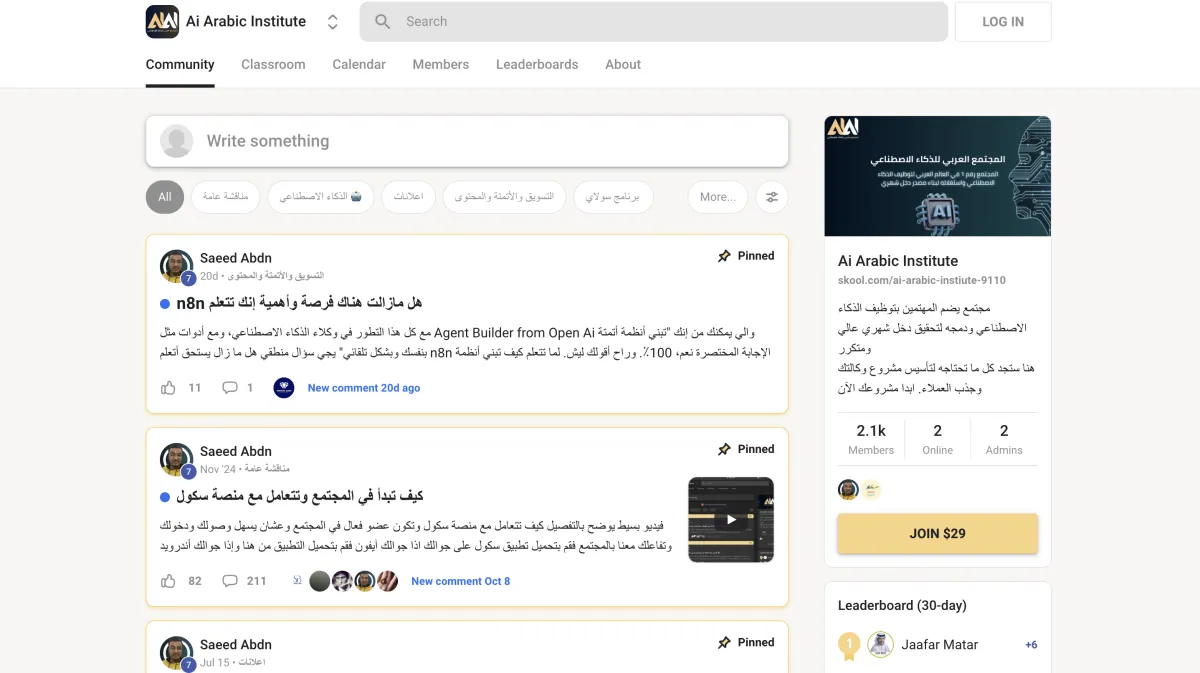1200x673 pixels.
Task: Play the video thumbnail on Skool guide post
Action: 731,519
